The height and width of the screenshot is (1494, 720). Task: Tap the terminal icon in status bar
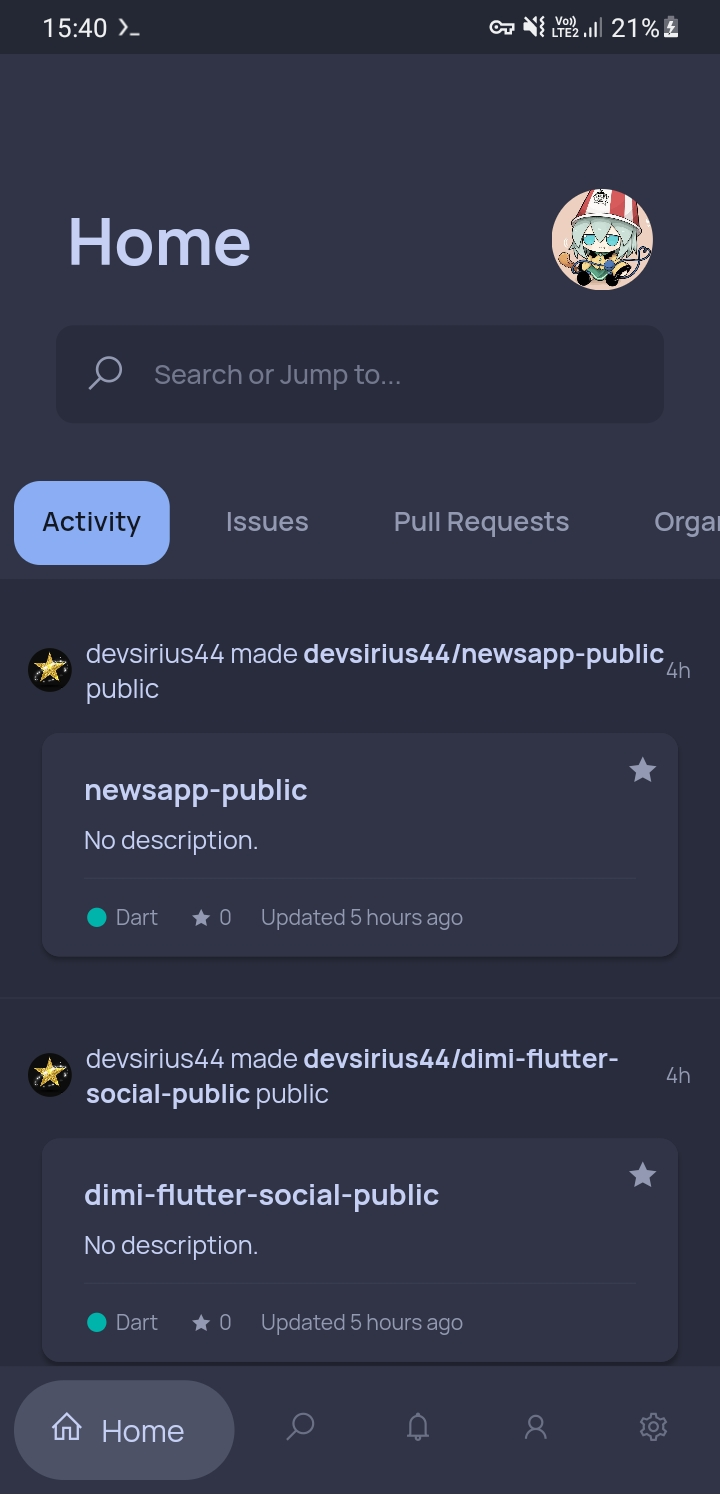[x=129, y=28]
